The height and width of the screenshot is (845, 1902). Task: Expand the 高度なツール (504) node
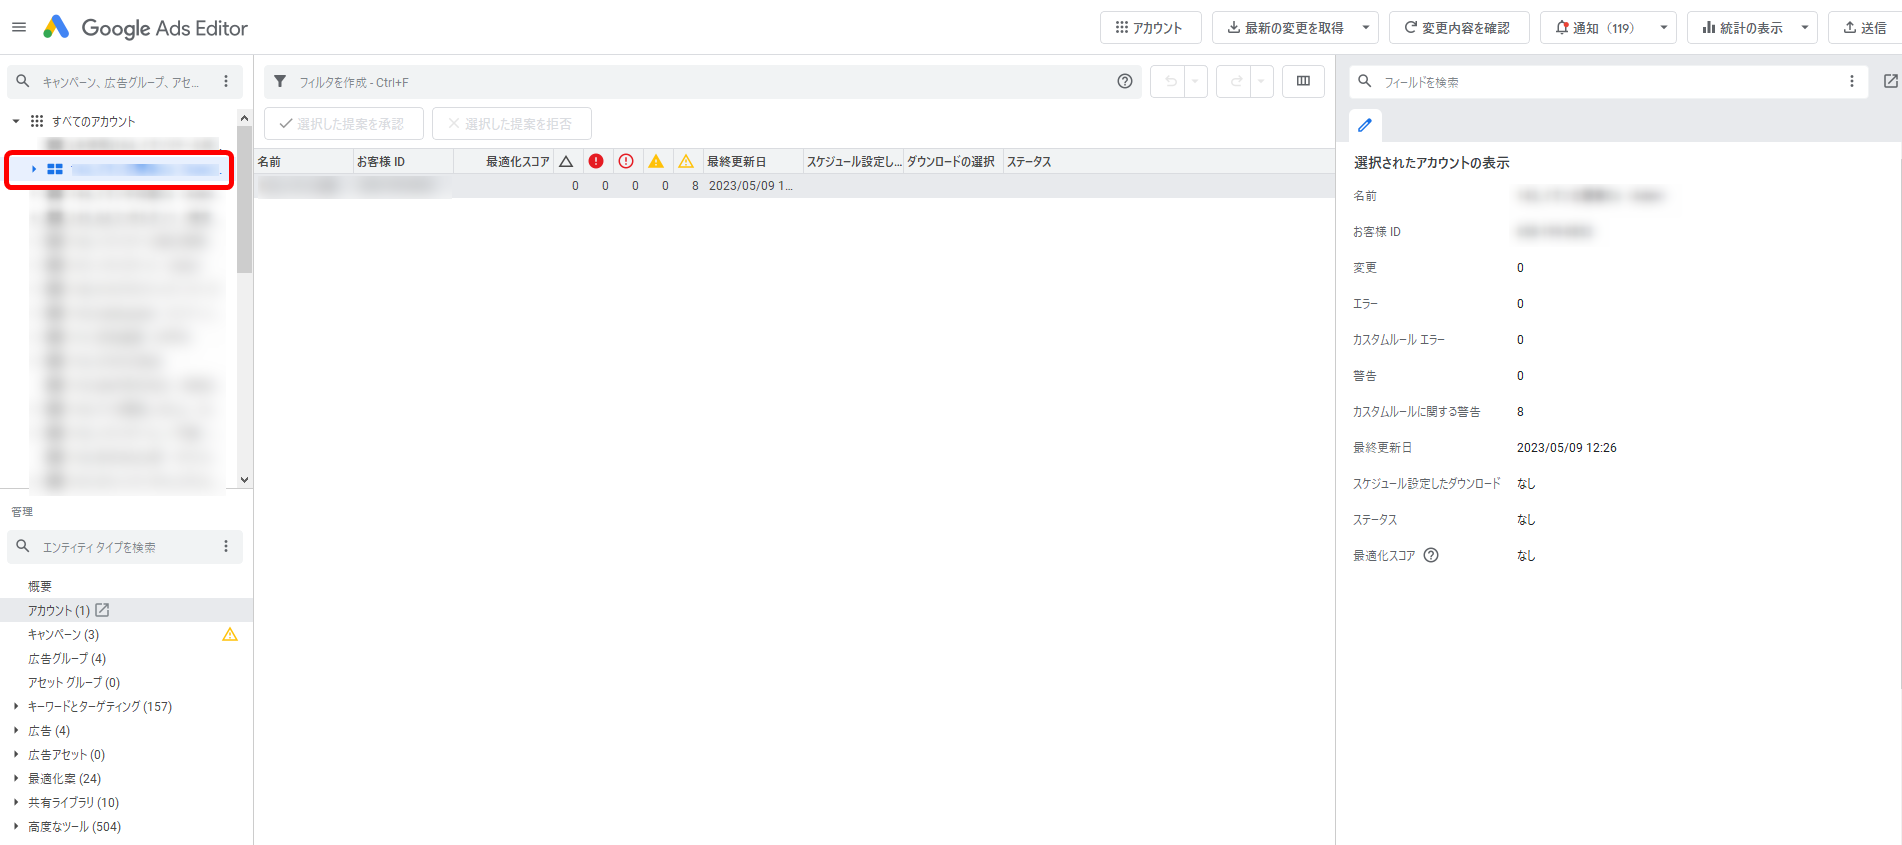16,826
